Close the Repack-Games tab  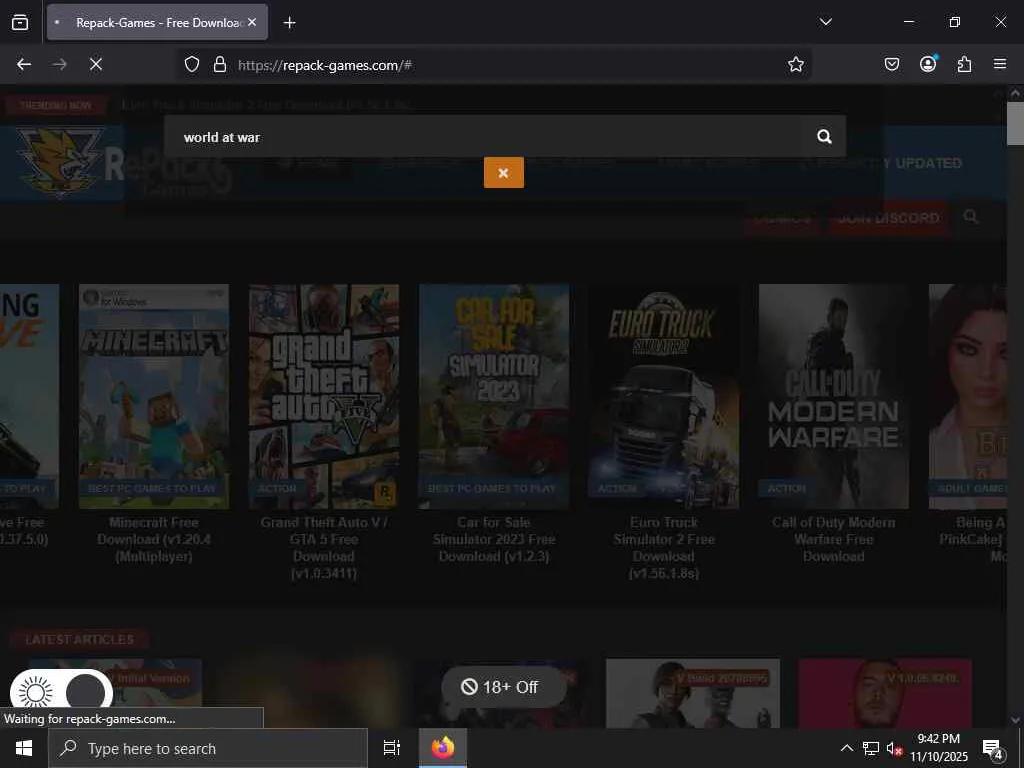(x=252, y=22)
